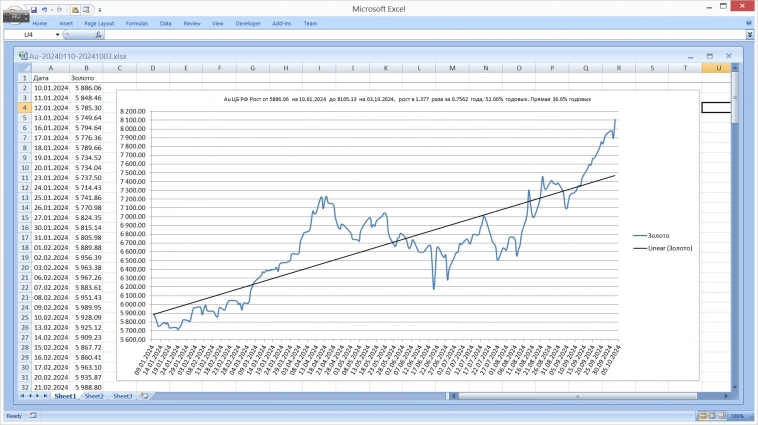Viewport: 758px width, 425px height.
Task: Click the 8 200.00 vertical axis label
Action: (132, 111)
